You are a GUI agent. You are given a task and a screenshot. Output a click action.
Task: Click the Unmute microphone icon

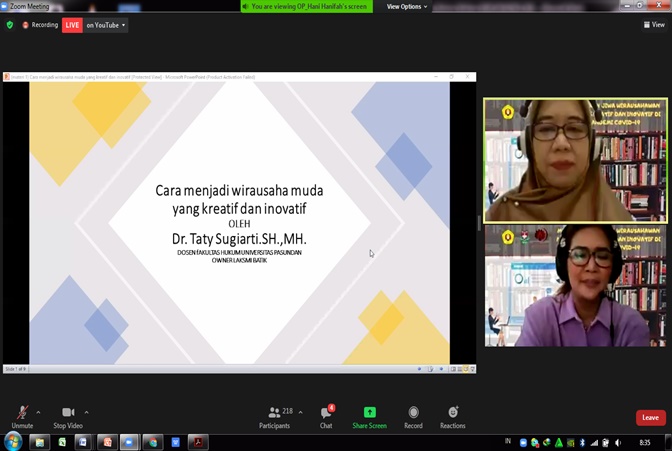(x=22, y=413)
